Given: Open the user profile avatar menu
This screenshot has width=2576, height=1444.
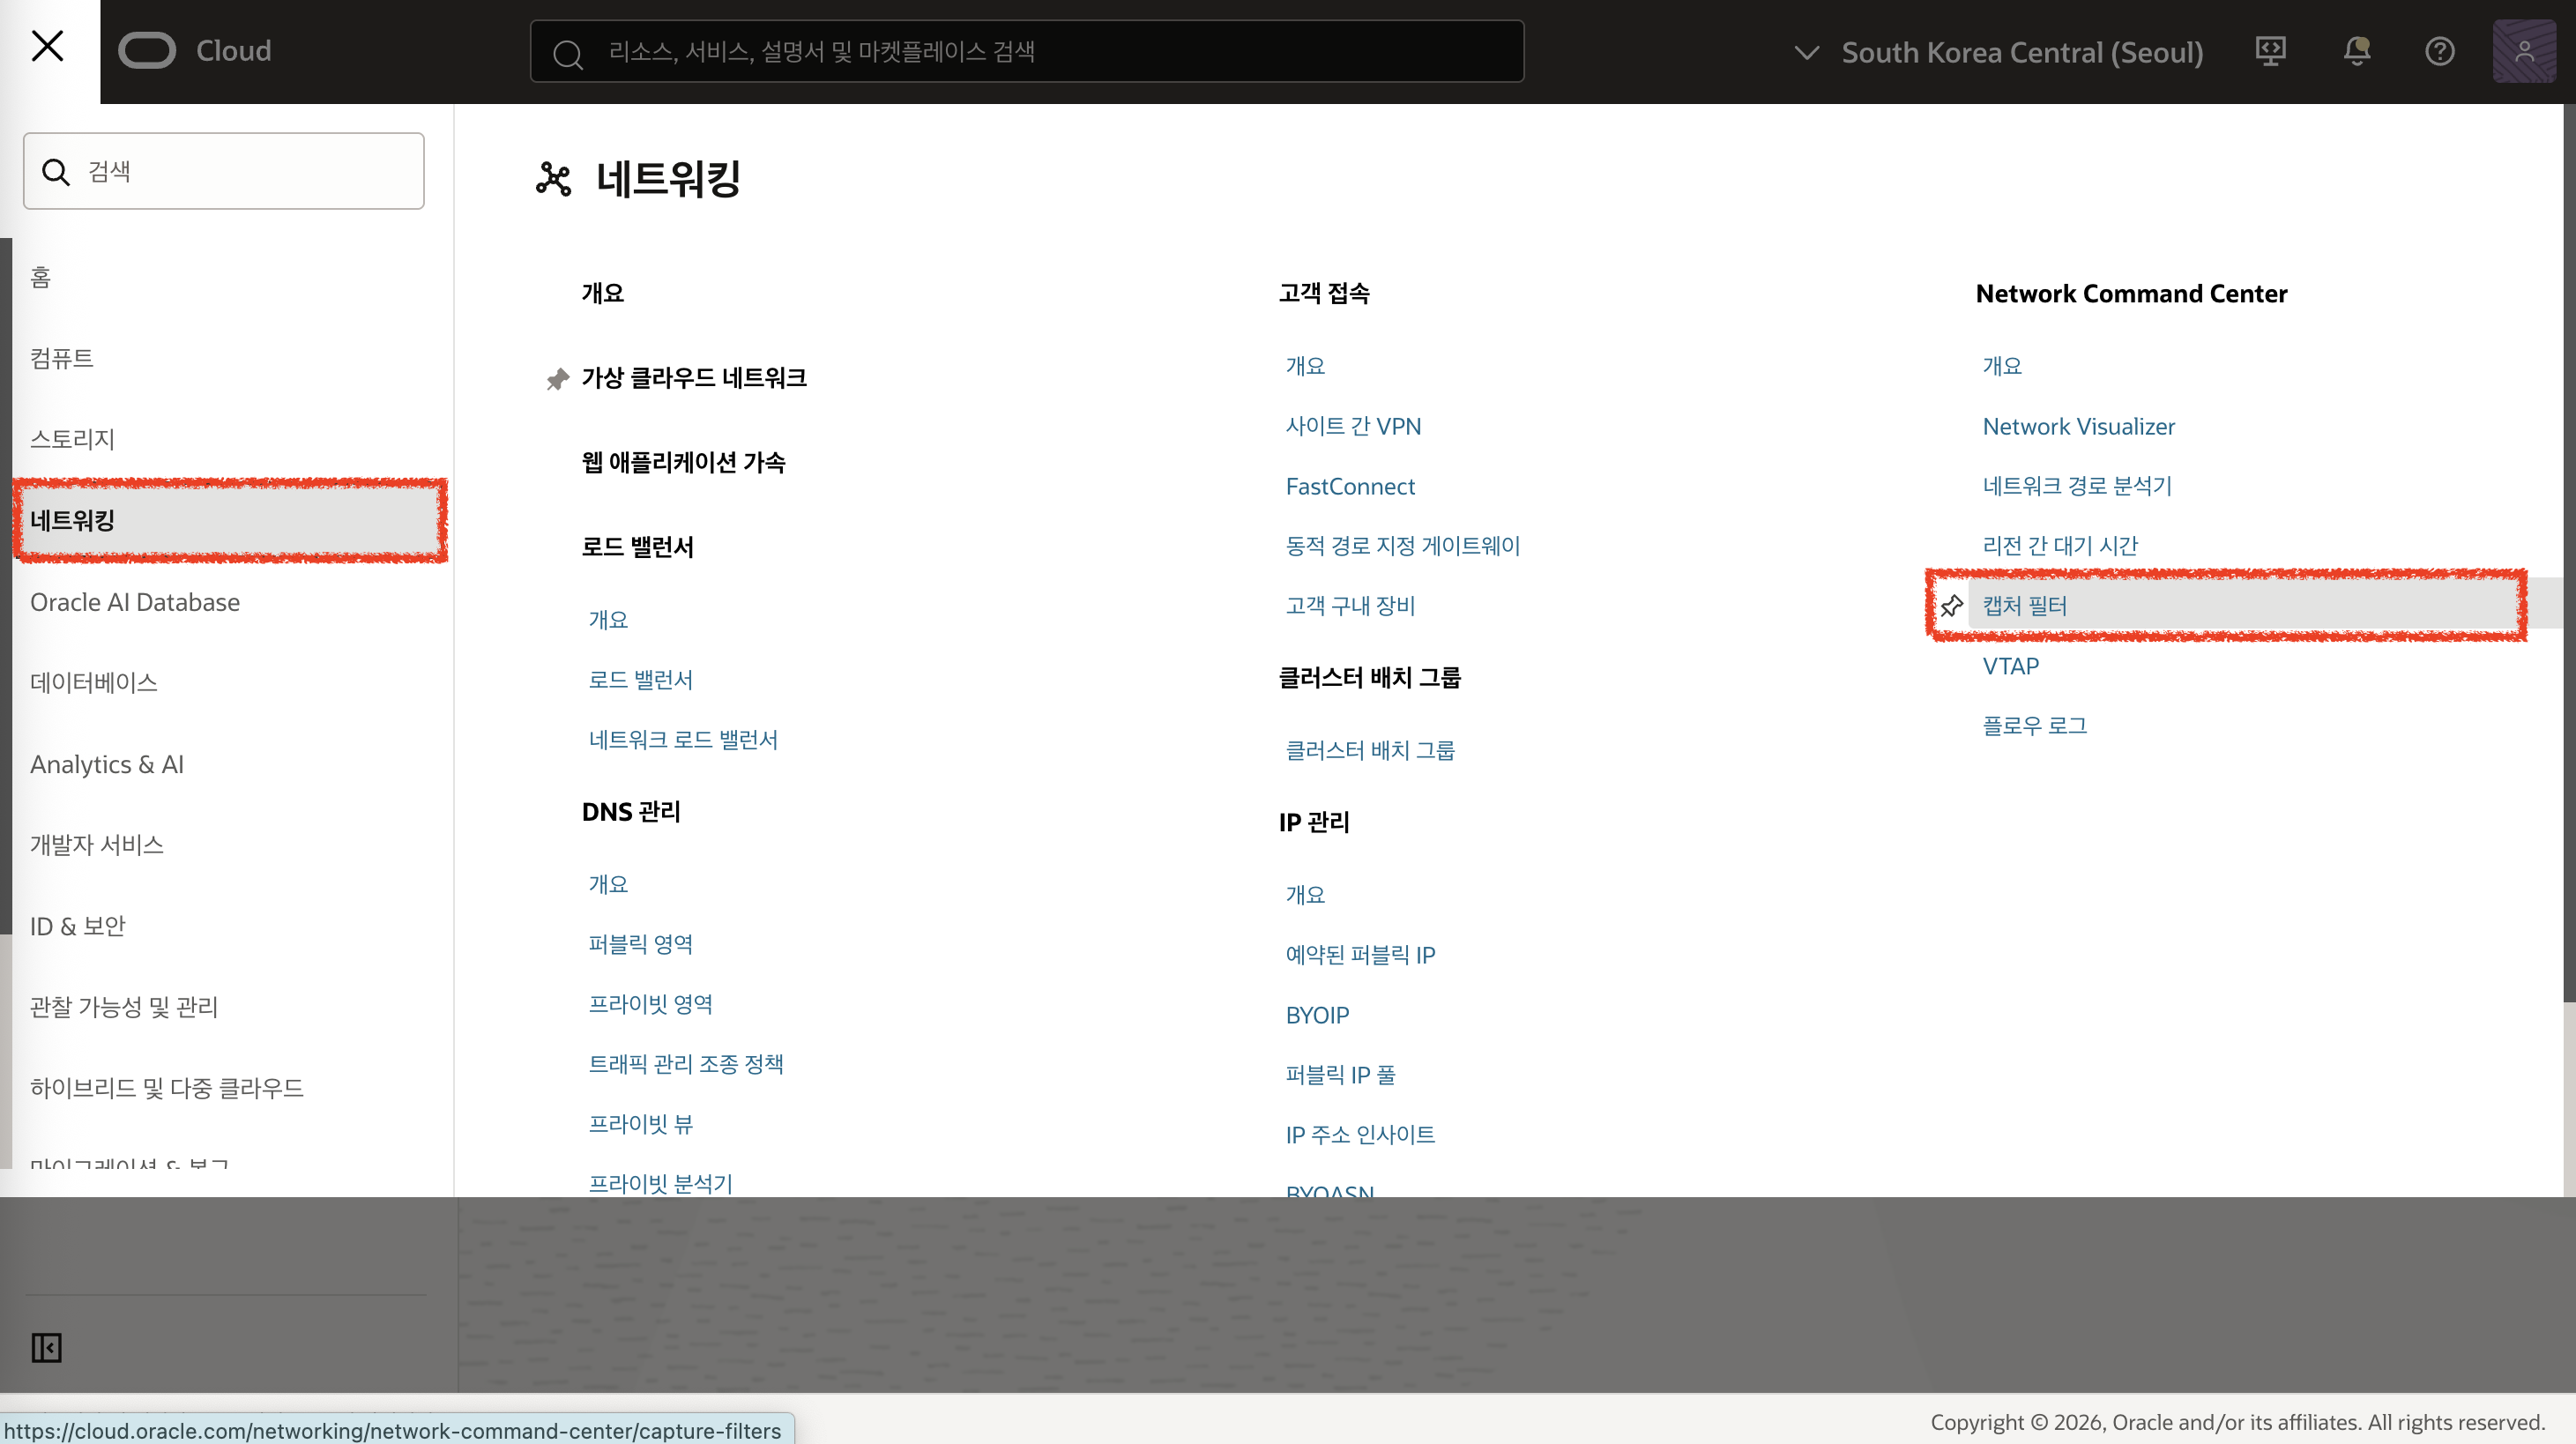Looking at the screenshot, I should [x=2524, y=51].
